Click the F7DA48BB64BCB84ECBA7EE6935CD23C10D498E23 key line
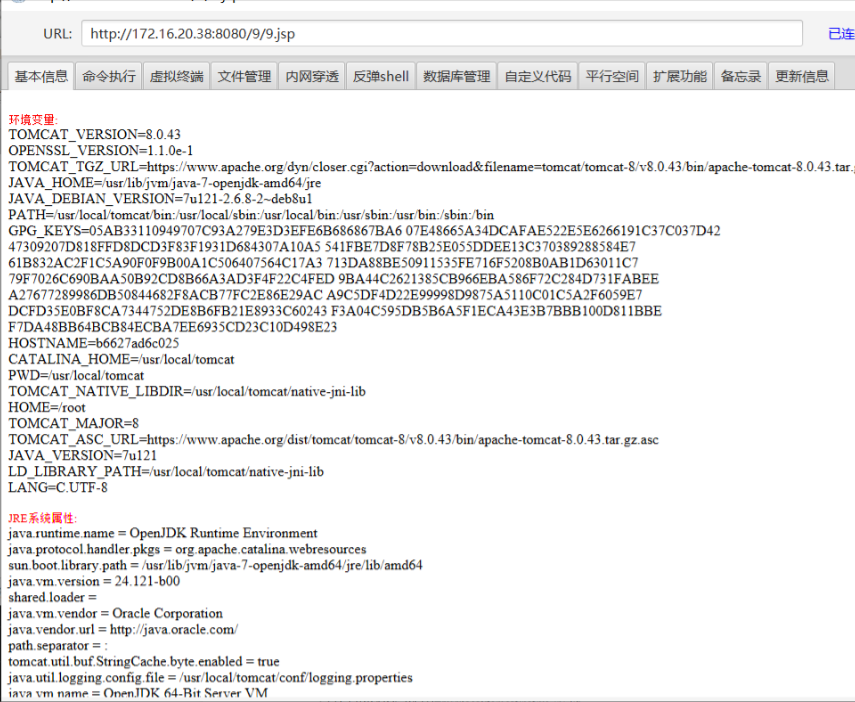 point(173,327)
